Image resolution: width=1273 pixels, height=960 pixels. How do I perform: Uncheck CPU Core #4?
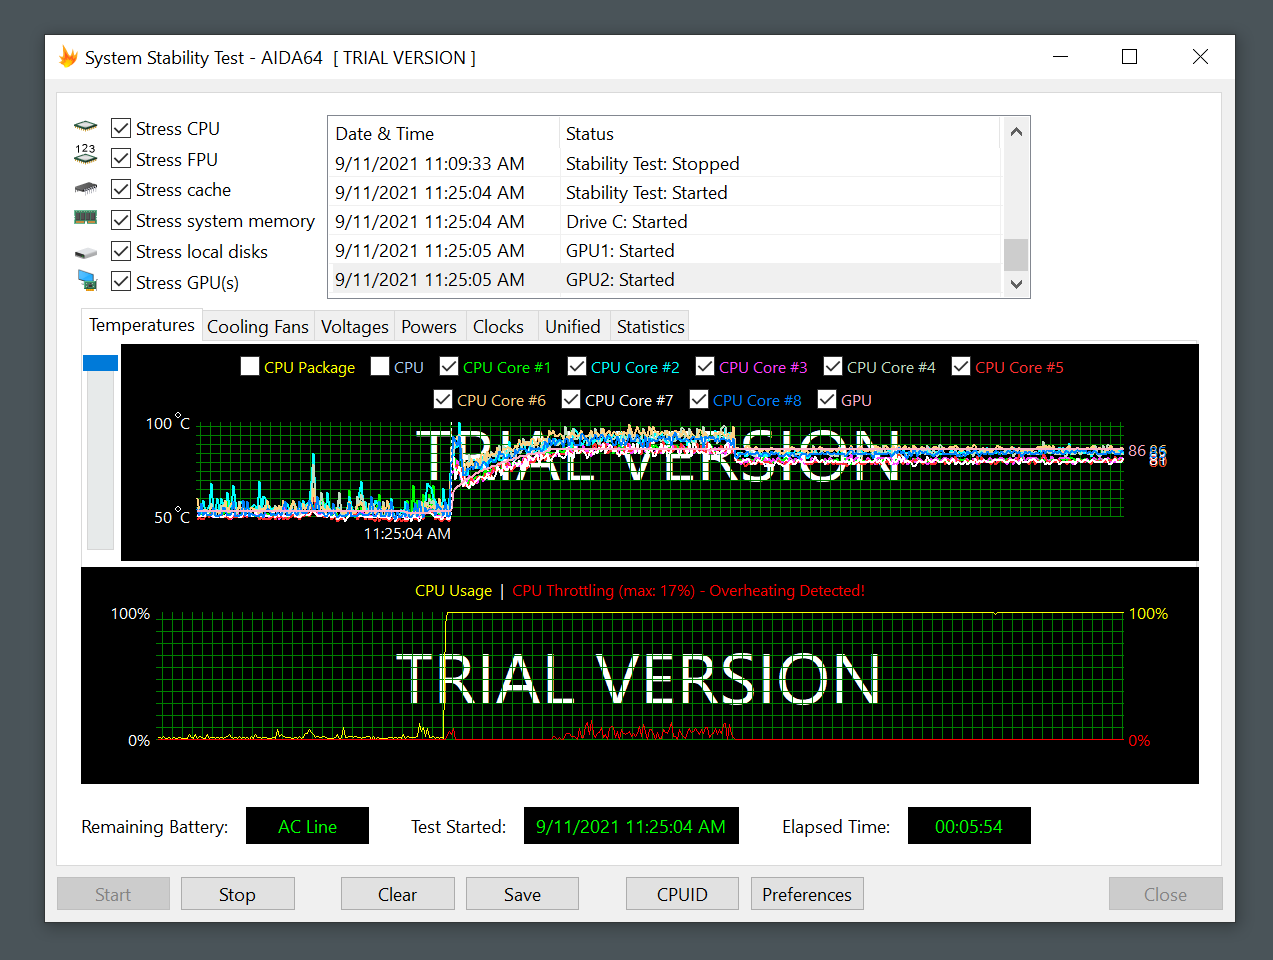(833, 367)
